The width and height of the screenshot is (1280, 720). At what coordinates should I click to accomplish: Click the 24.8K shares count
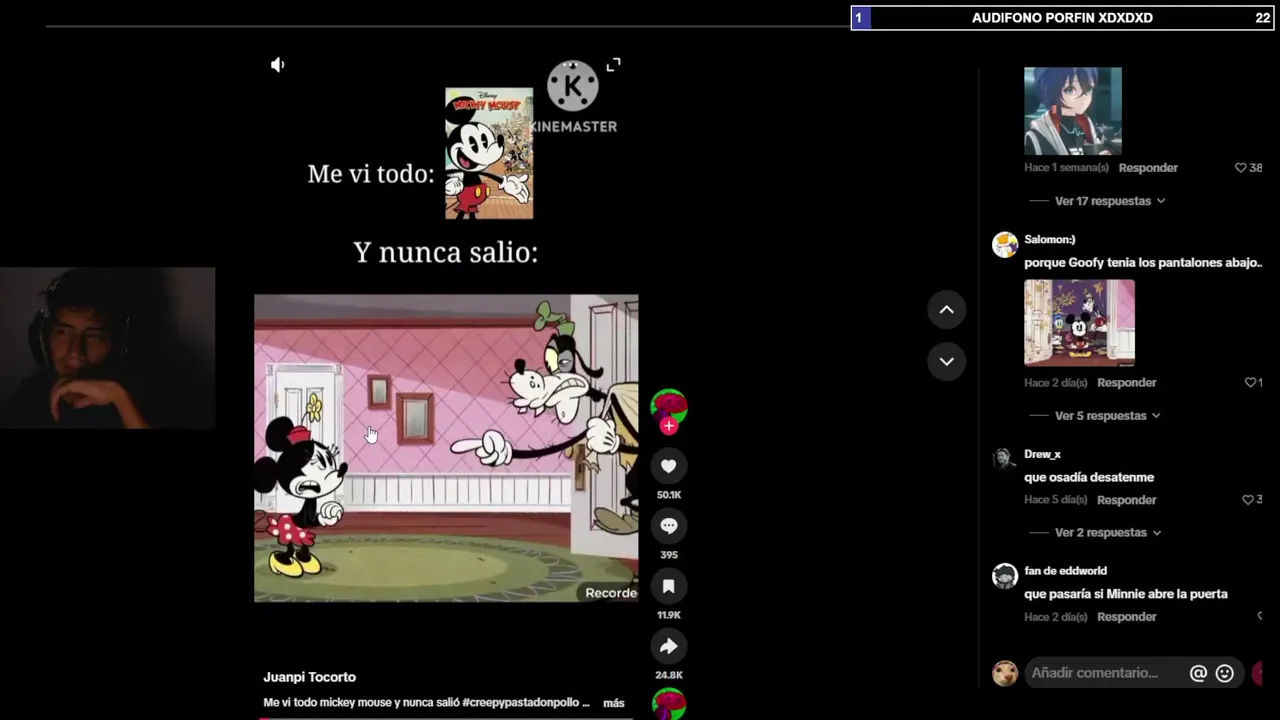coord(669,675)
